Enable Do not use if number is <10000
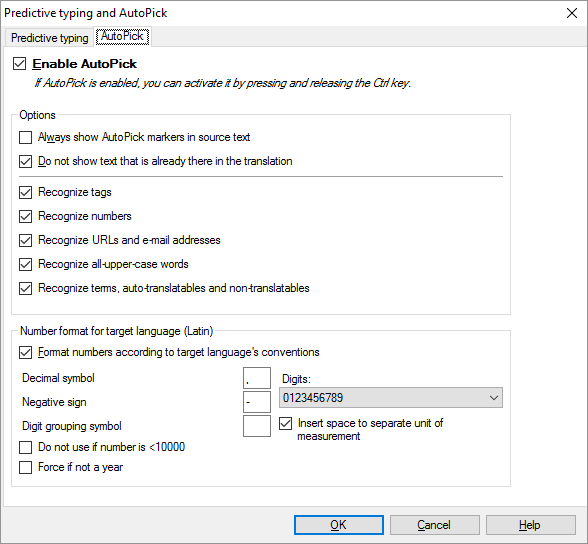 pos(26,448)
